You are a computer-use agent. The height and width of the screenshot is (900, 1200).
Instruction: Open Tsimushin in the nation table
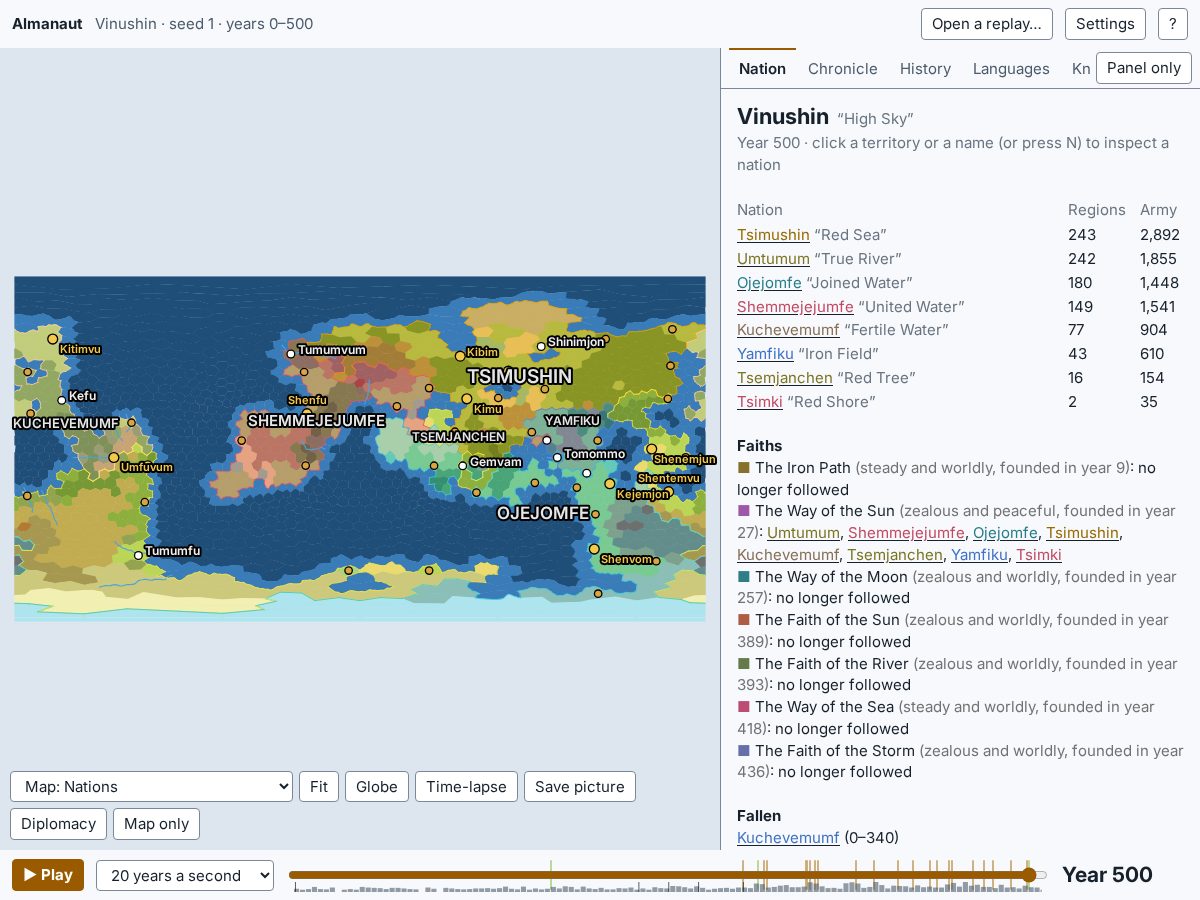[773, 235]
